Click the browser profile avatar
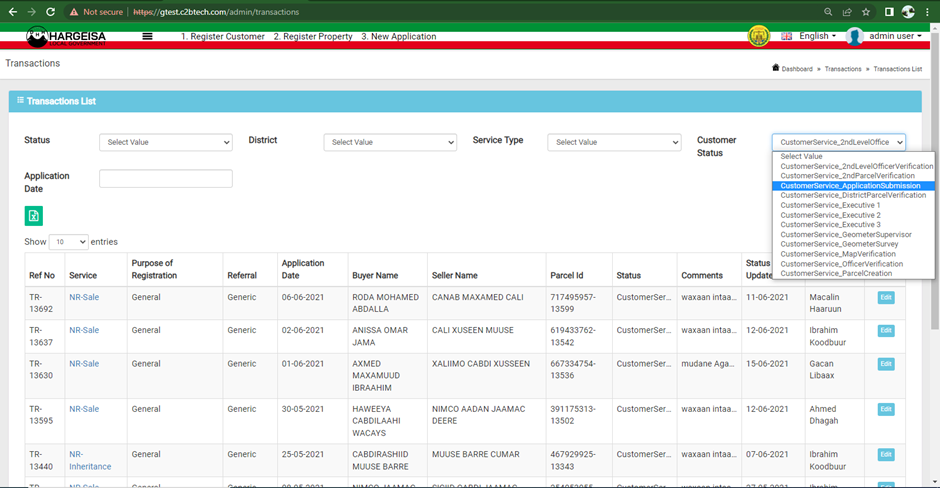The width and height of the screenshot is (940, 488). point(908,12)
